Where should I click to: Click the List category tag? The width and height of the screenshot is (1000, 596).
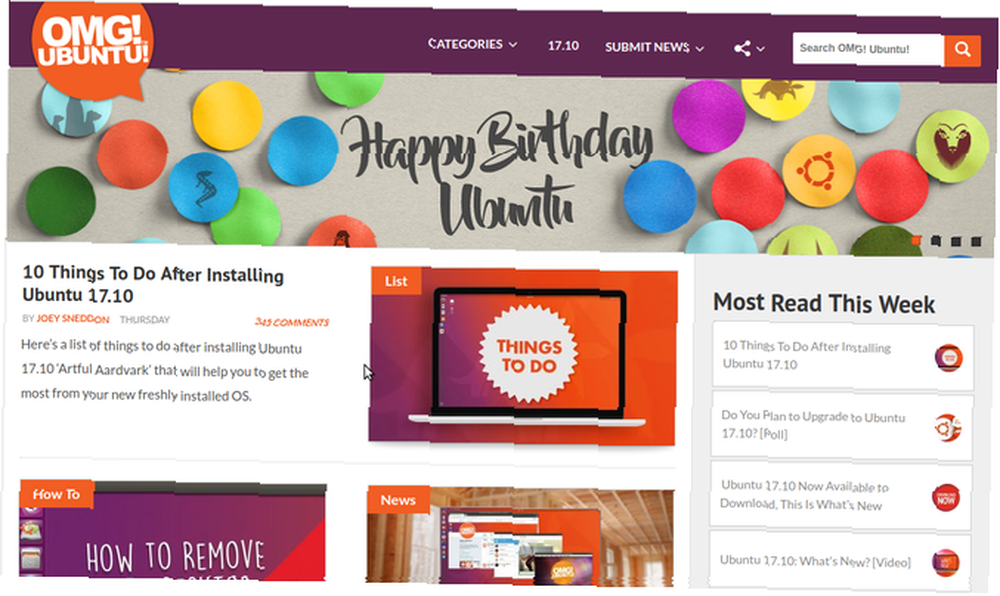point(396,281)
